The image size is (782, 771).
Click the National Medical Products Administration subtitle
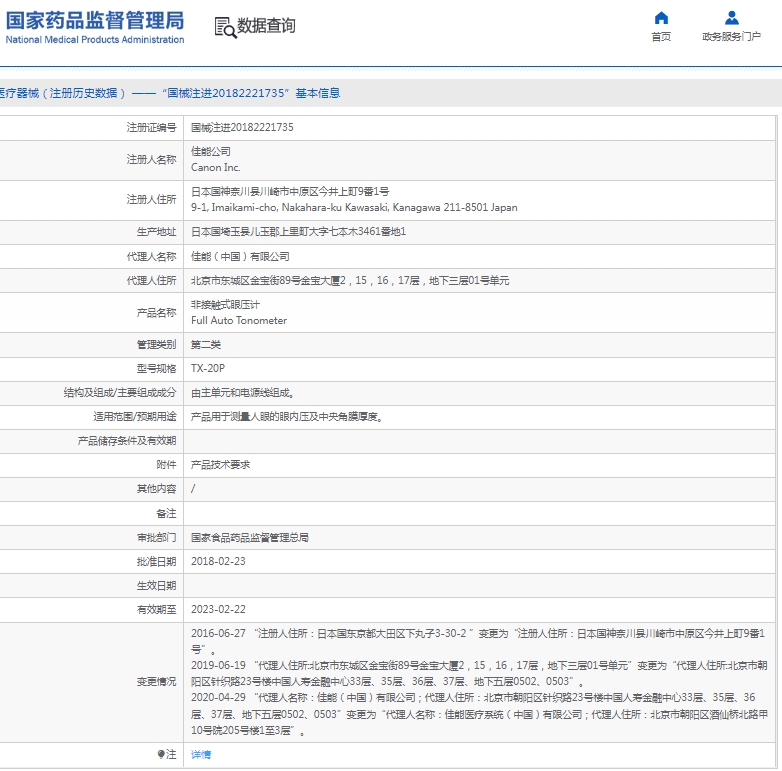coord(95,40)
